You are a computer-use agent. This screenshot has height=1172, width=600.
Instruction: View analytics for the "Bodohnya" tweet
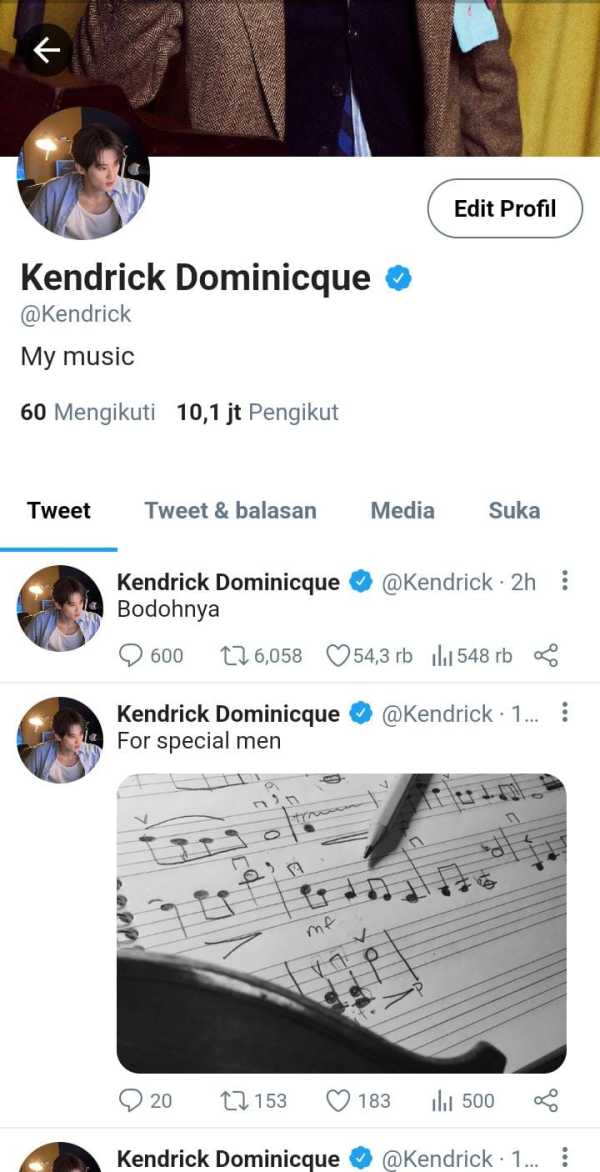[x=442, y=655]
